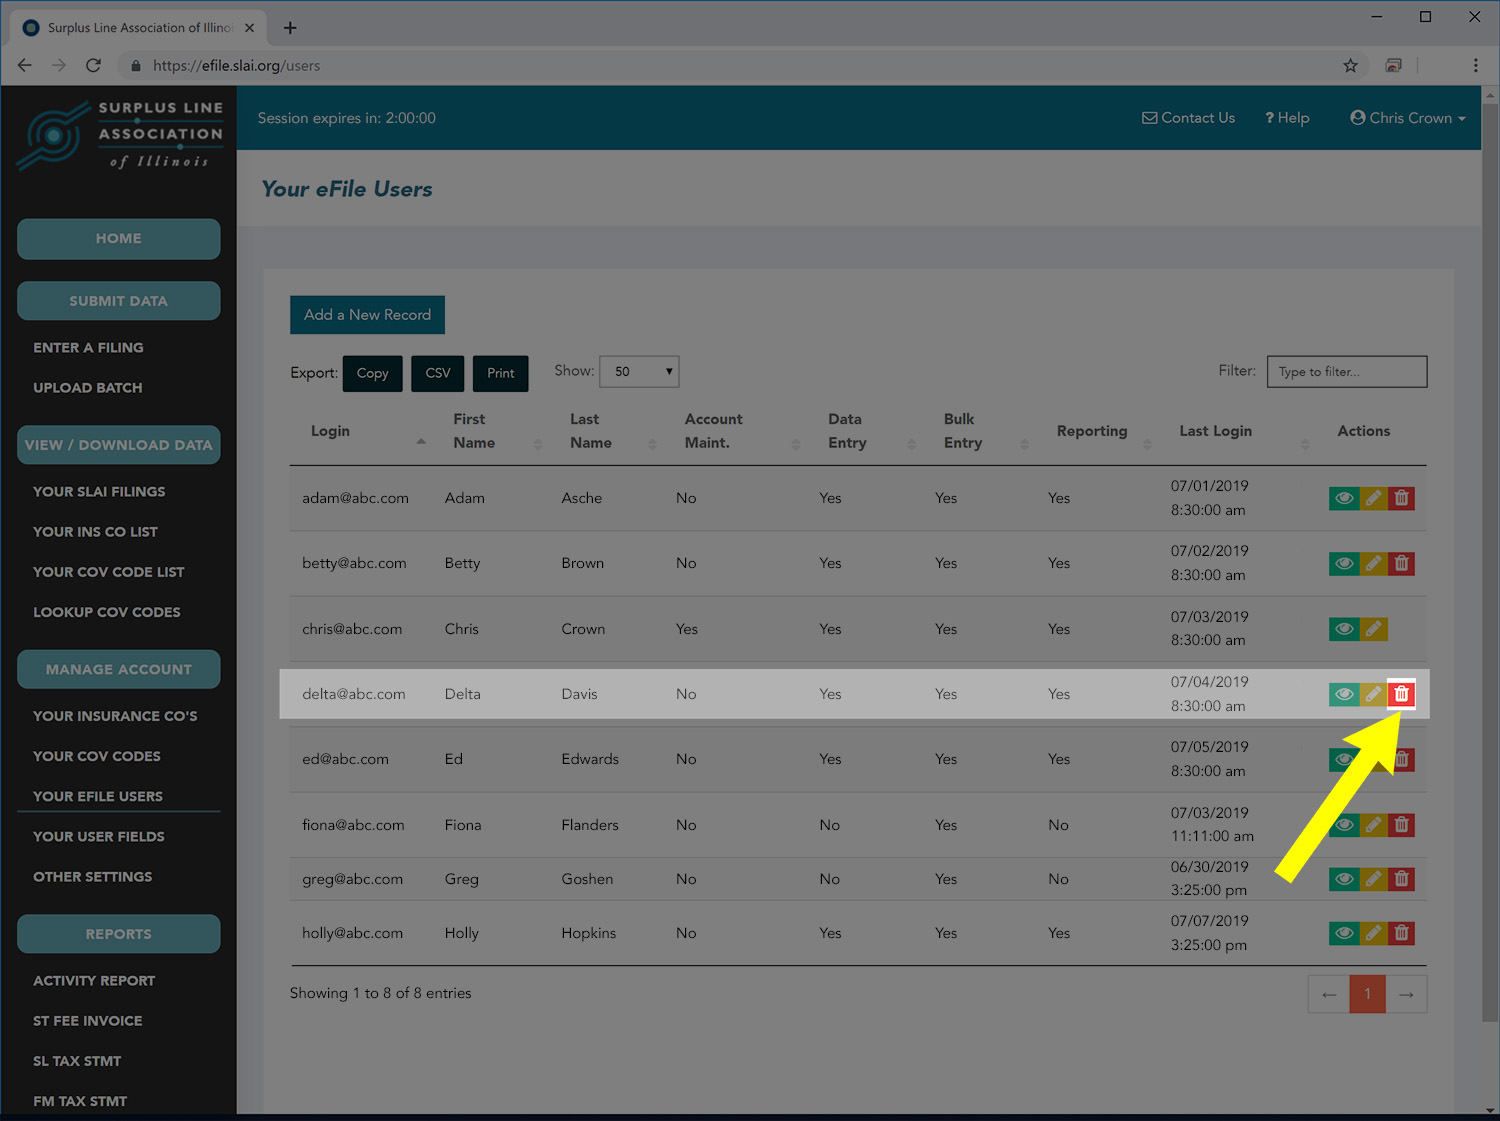Open the Show entries count dropdown

point(639,372)
